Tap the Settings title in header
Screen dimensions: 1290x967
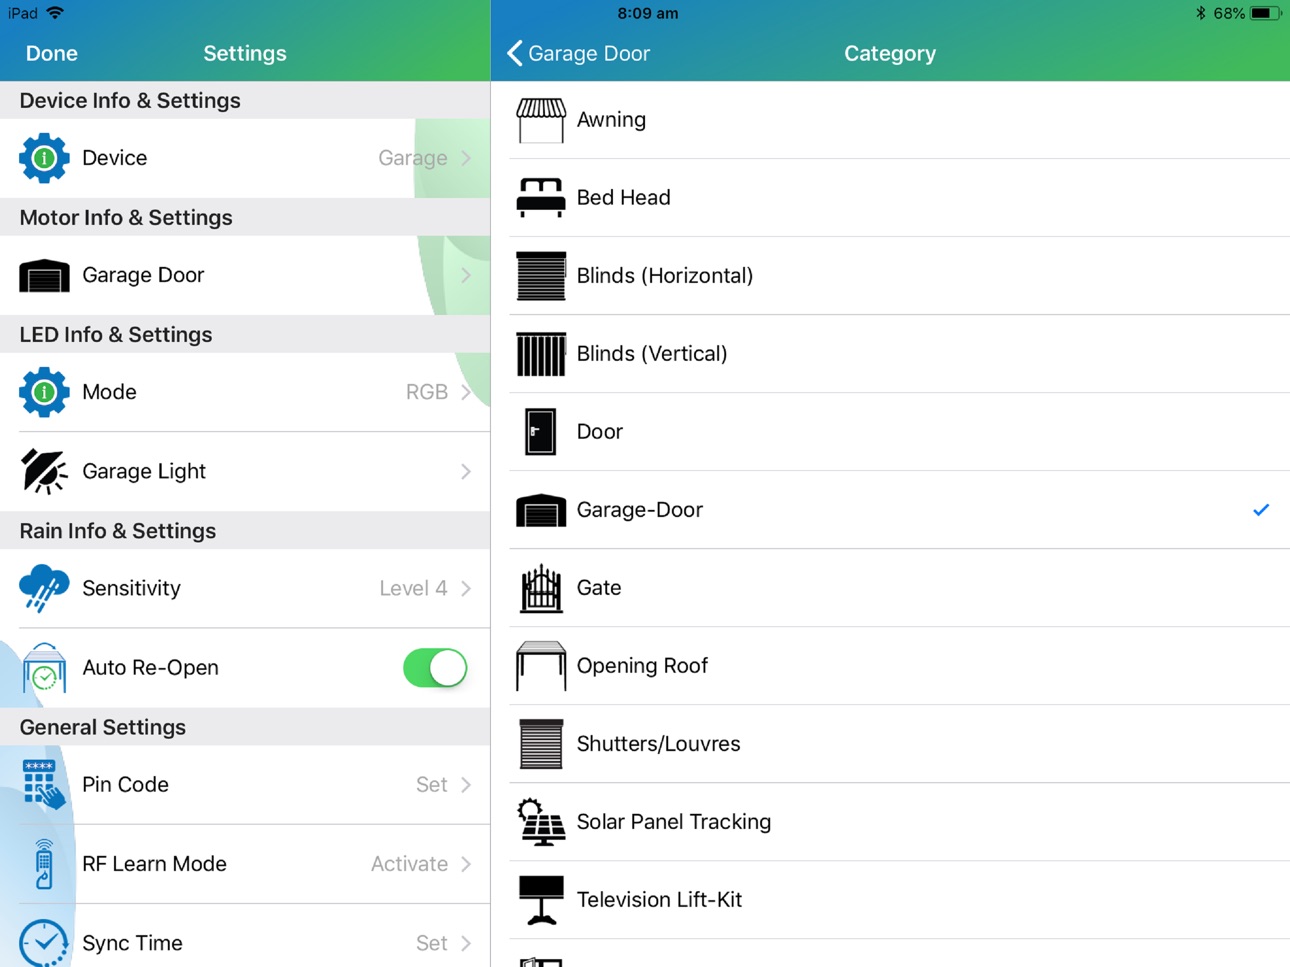pos(245,53)
